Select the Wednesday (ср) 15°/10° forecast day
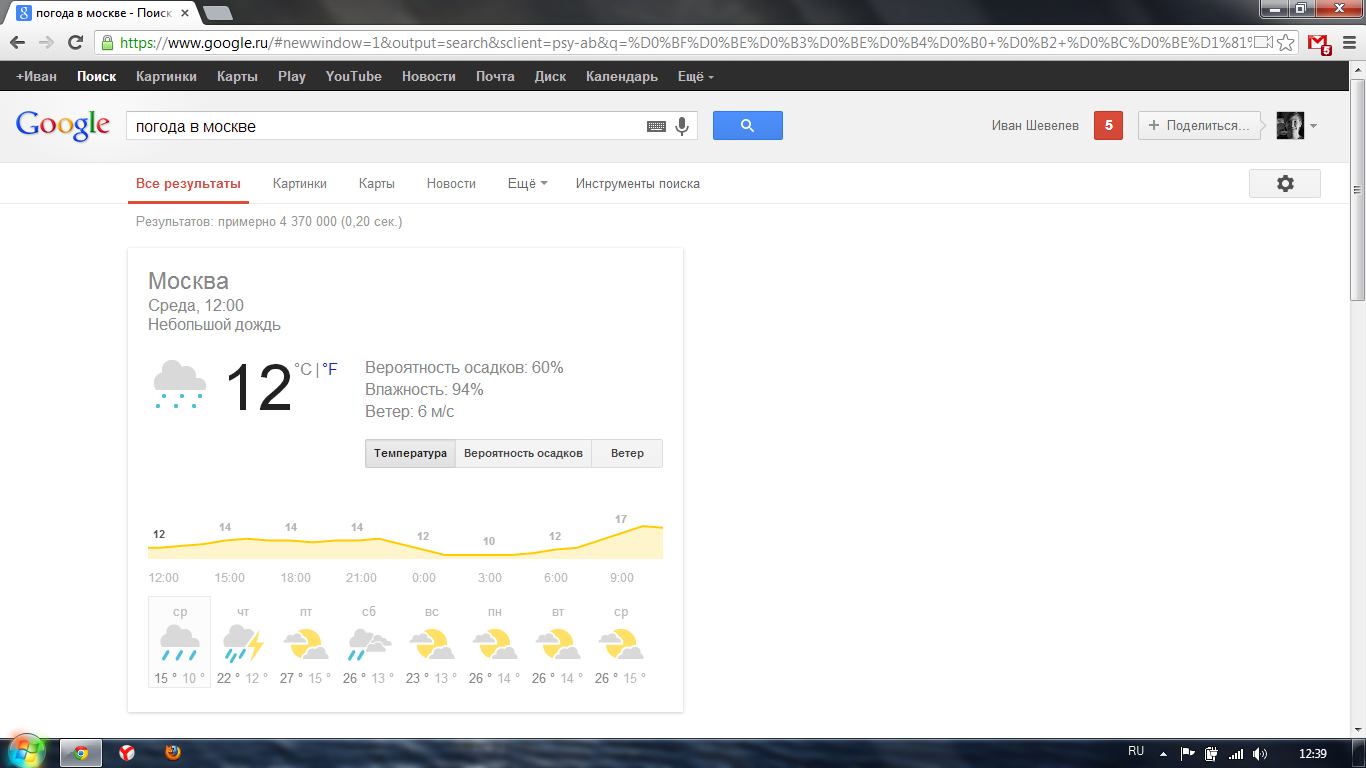Screen dimensions: 1366x768 [180, 642]
